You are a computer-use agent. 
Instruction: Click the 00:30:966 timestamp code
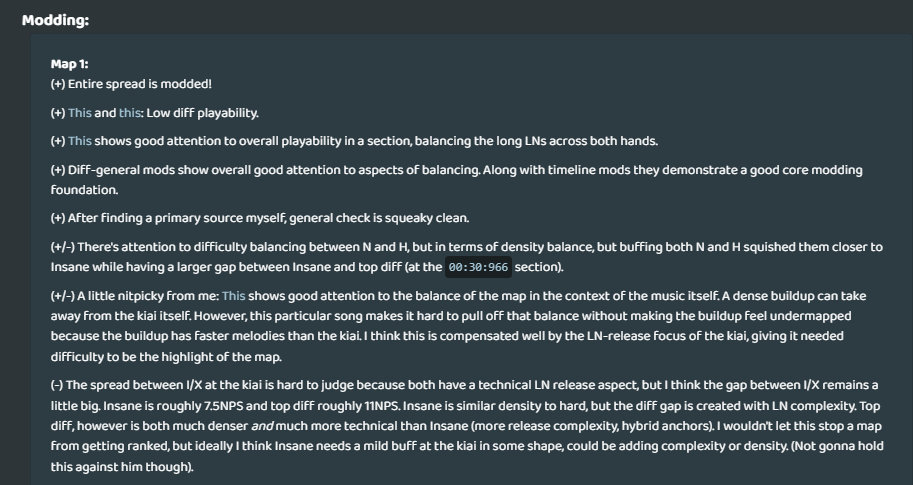(478, 268)
